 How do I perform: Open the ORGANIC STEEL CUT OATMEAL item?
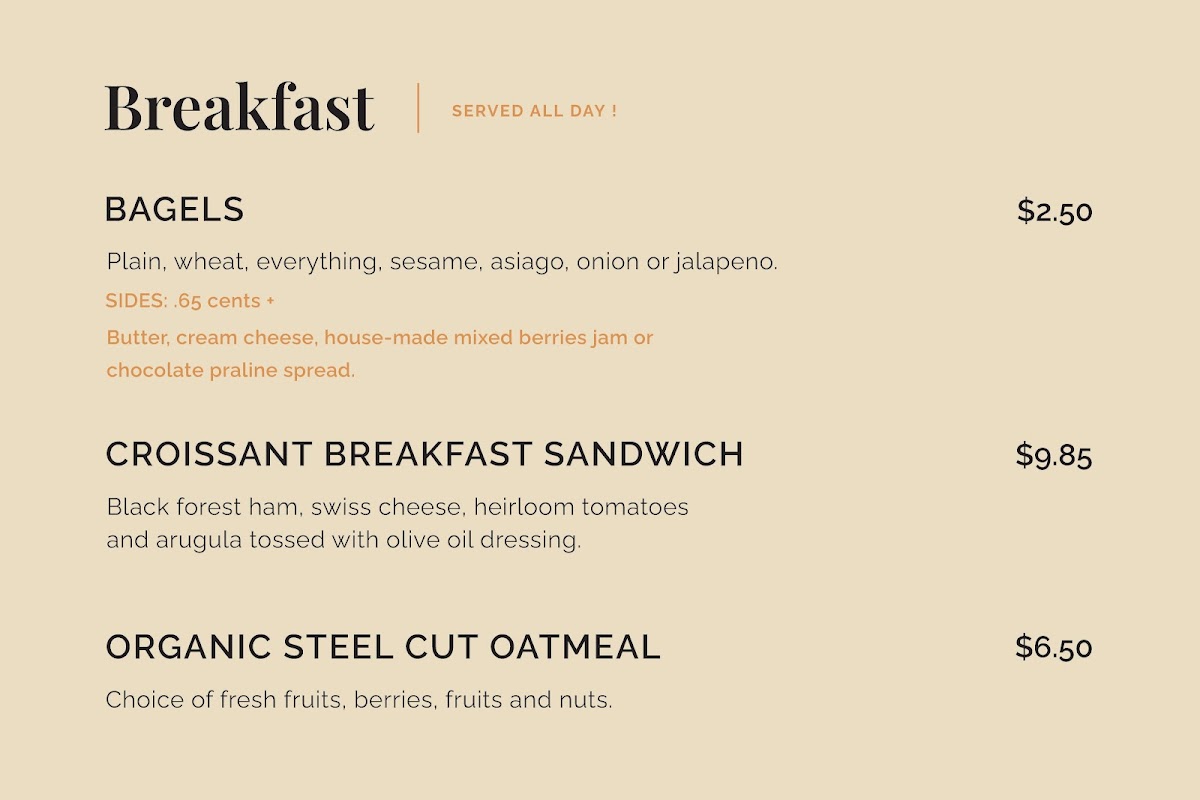pyautogui.click(x=383, y=647)
